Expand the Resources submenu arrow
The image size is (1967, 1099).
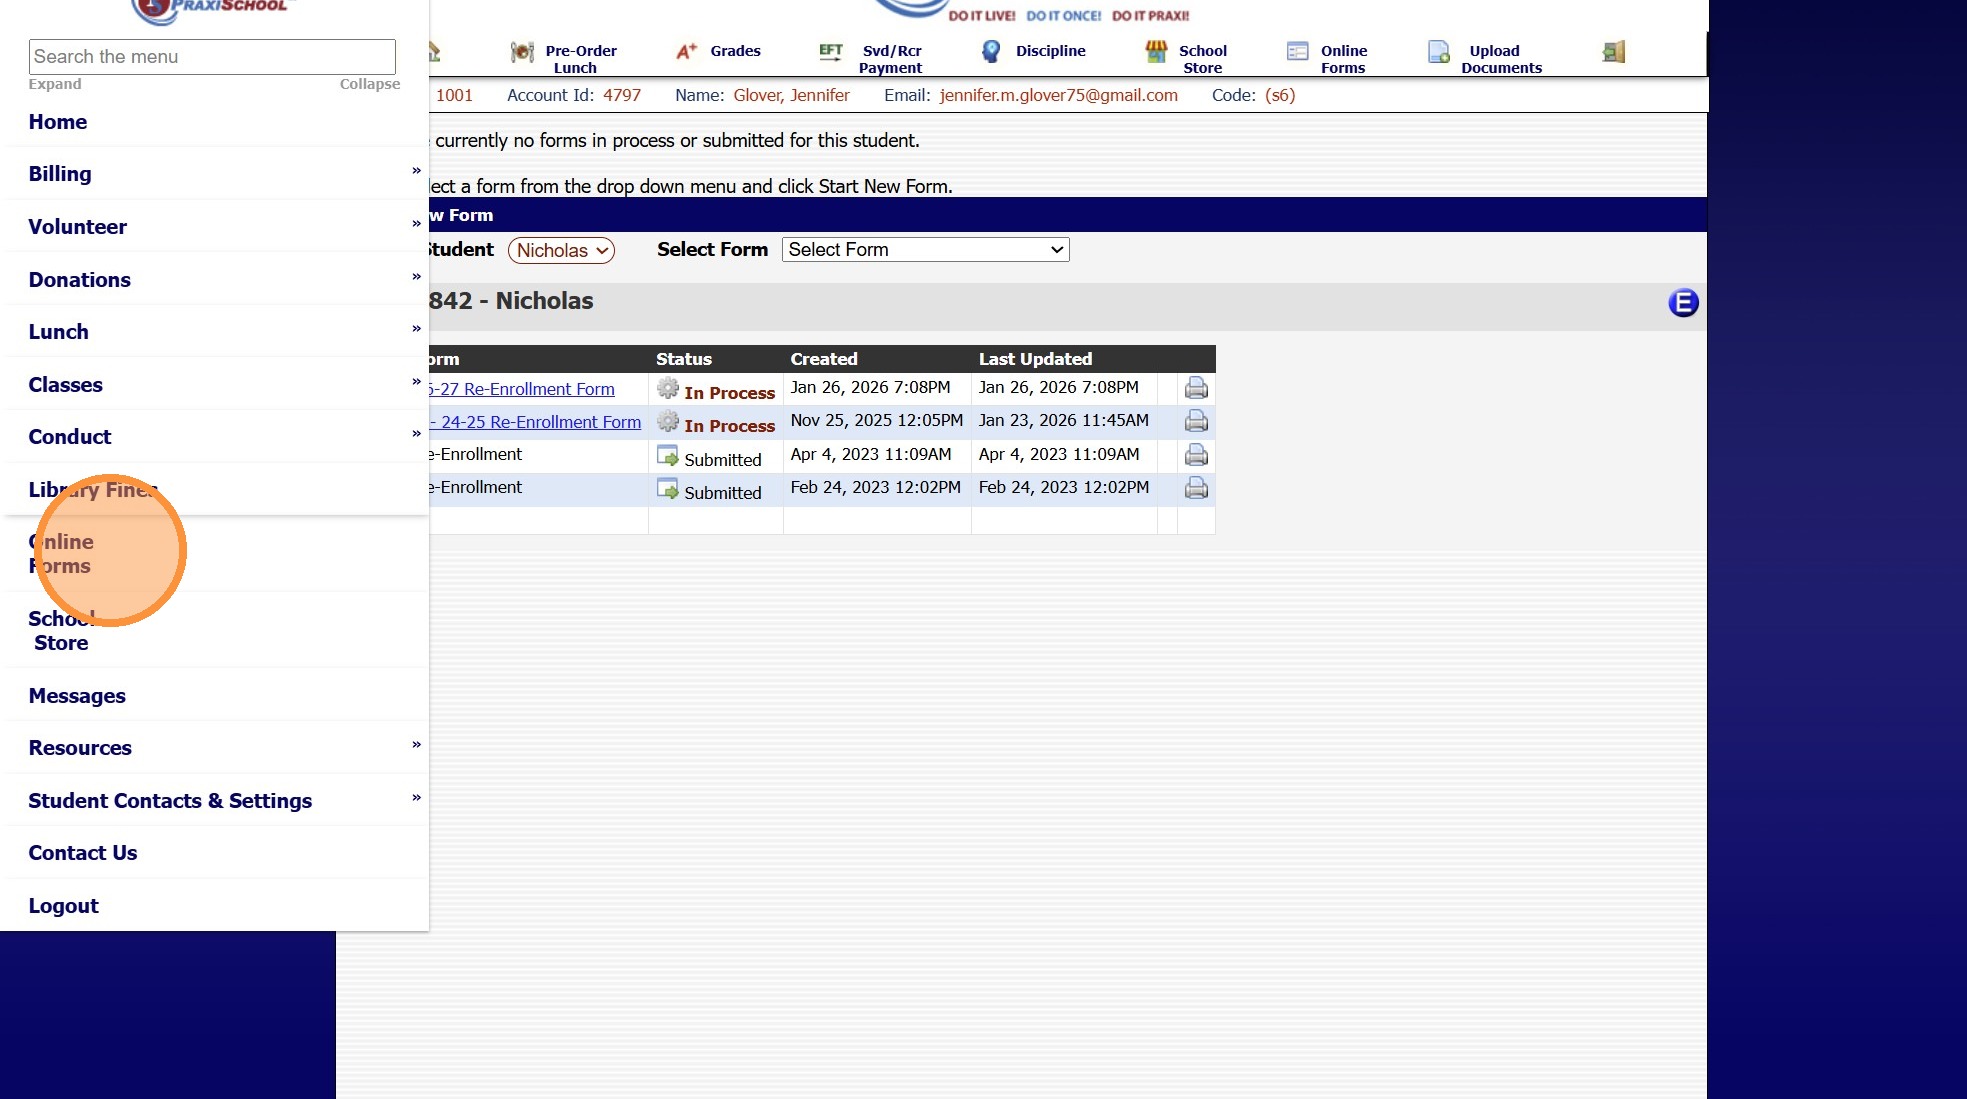click(416, 745)
